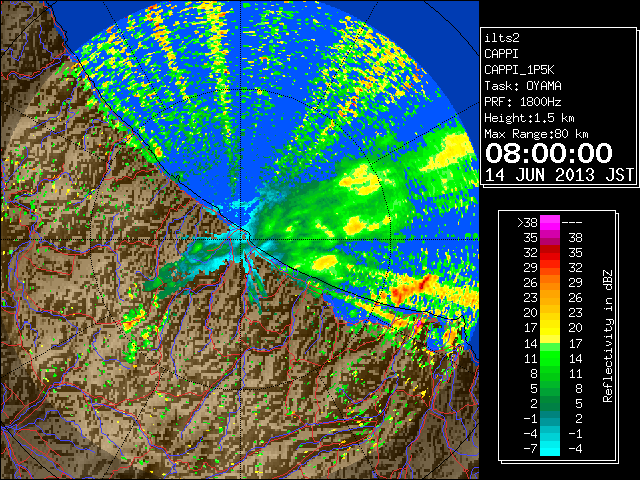The height and width of the screenshot is (480, 640).
Task: Click the 'CAPPI_1P5K' text
Action: tap(519, 70)
